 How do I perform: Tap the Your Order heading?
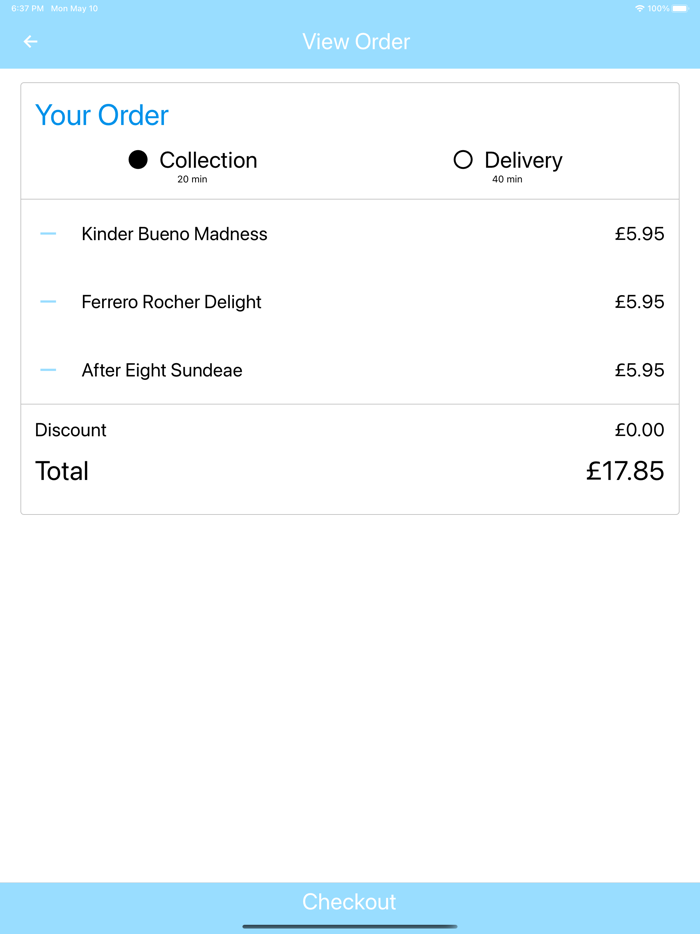tap(102, 116)
